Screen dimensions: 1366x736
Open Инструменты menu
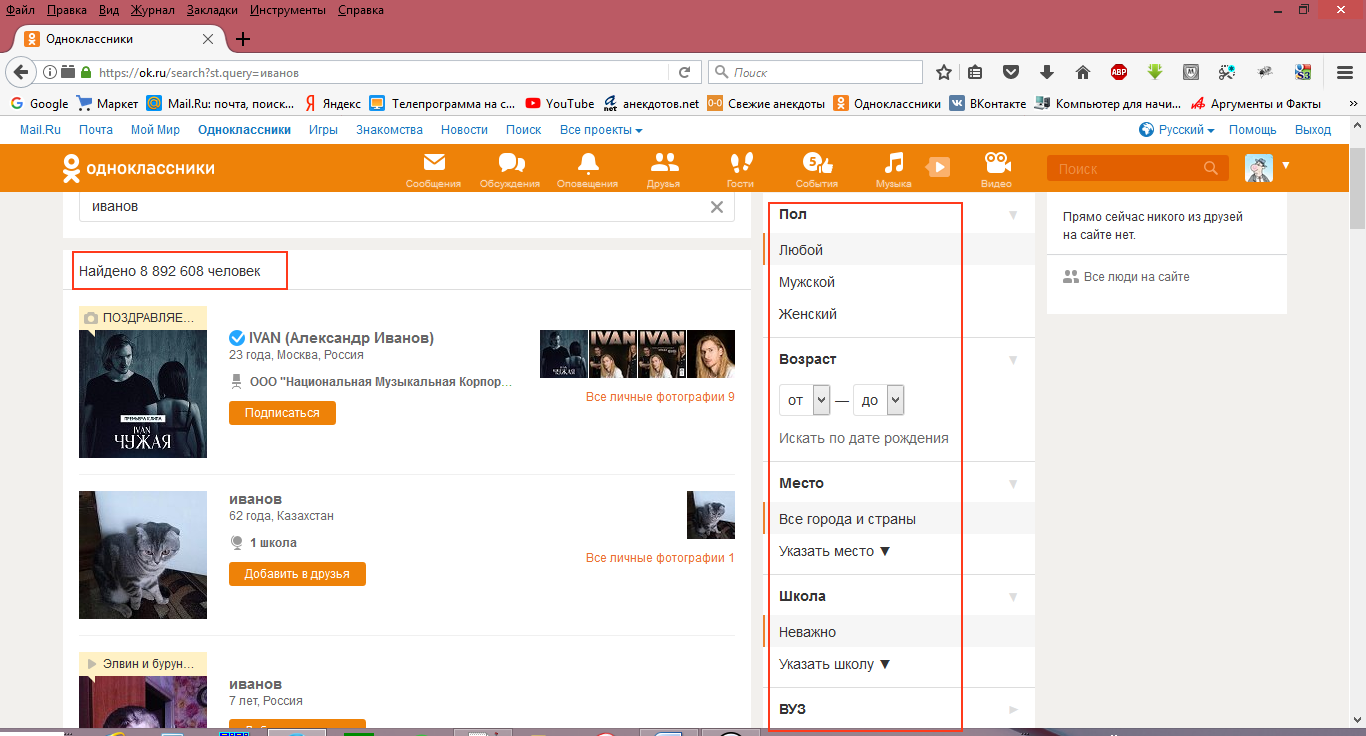288,10
